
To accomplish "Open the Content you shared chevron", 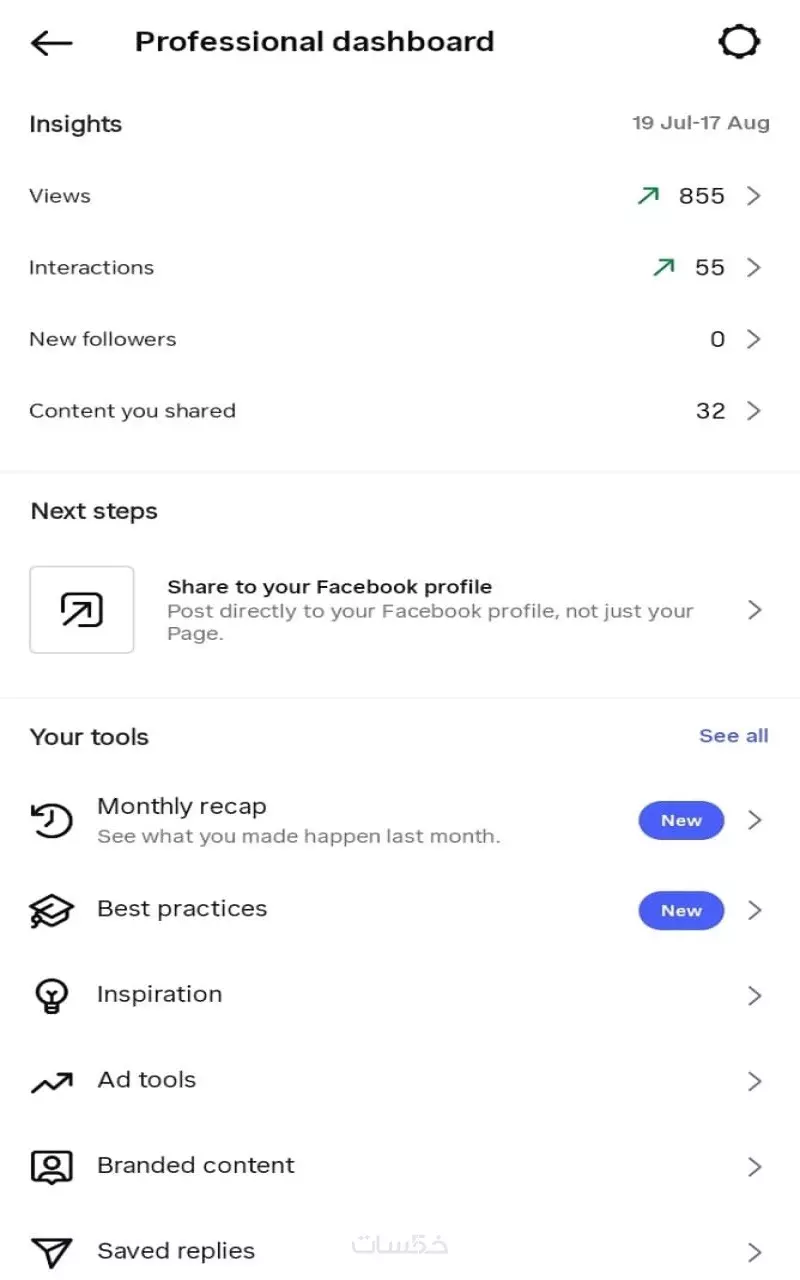I will [754, 411].
